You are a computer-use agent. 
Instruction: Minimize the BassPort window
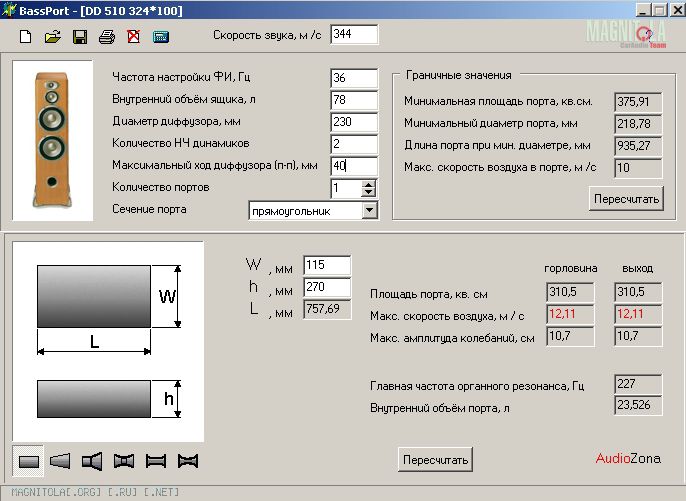pyautogui.click(x=642, y=10)
